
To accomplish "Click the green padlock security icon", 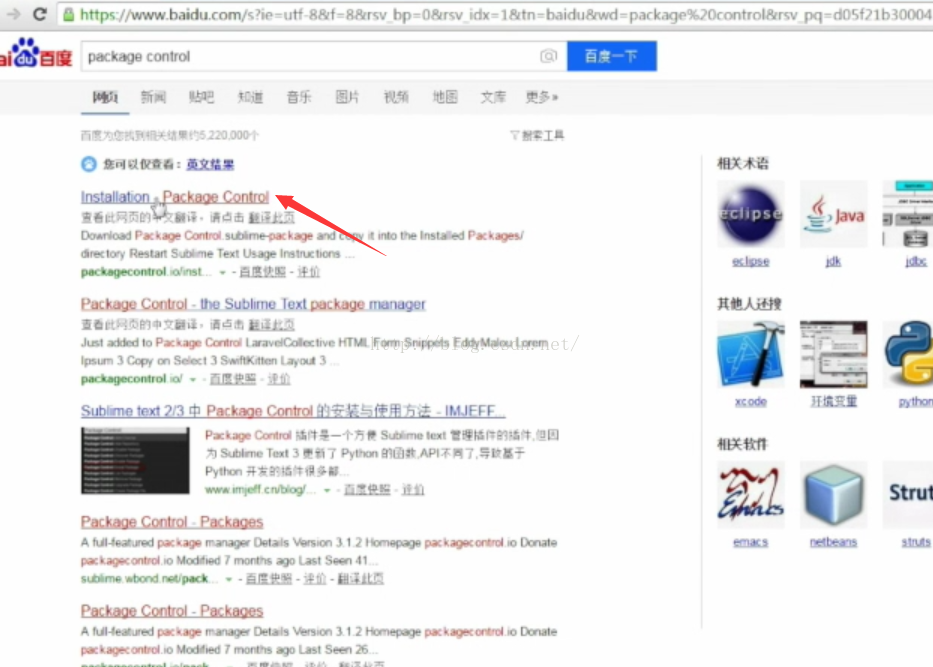I will point(68,14).
